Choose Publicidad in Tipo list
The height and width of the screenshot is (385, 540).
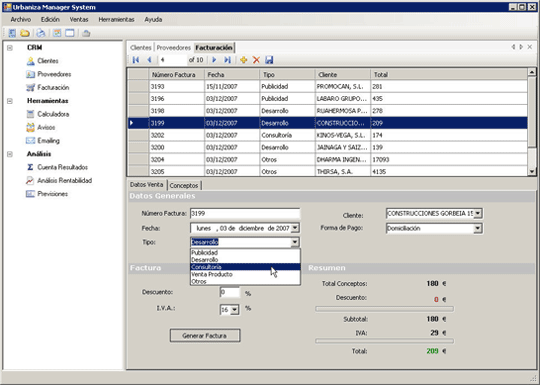[x=245, y=253]
